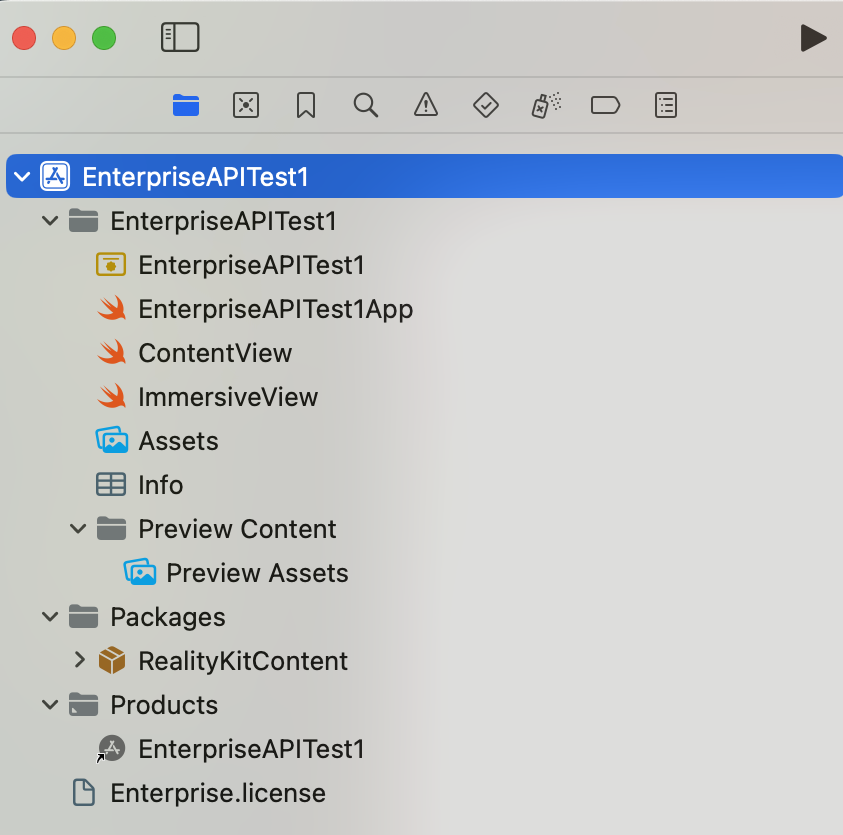Open the Source Control navigator
Screen dimensions: 843x835
(246, 105)
